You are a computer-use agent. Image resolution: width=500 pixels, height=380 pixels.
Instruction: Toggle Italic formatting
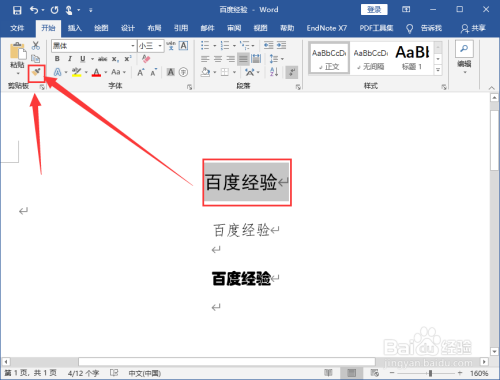[70, 59]
